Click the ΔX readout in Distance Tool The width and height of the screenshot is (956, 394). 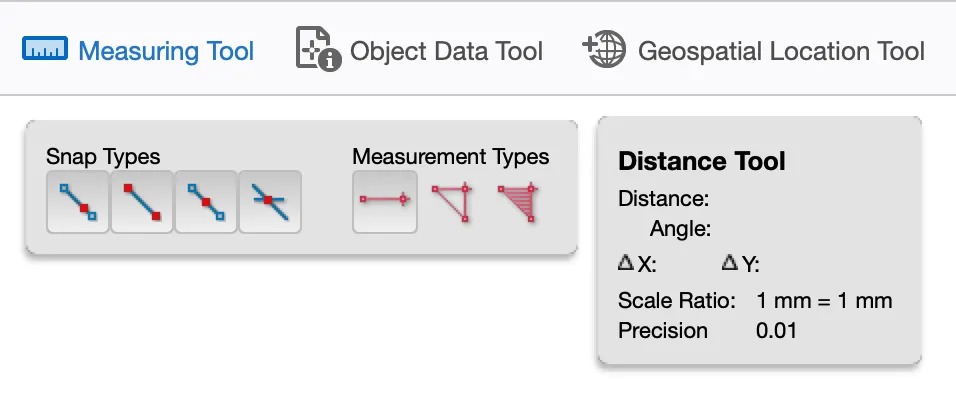(637, 264)
